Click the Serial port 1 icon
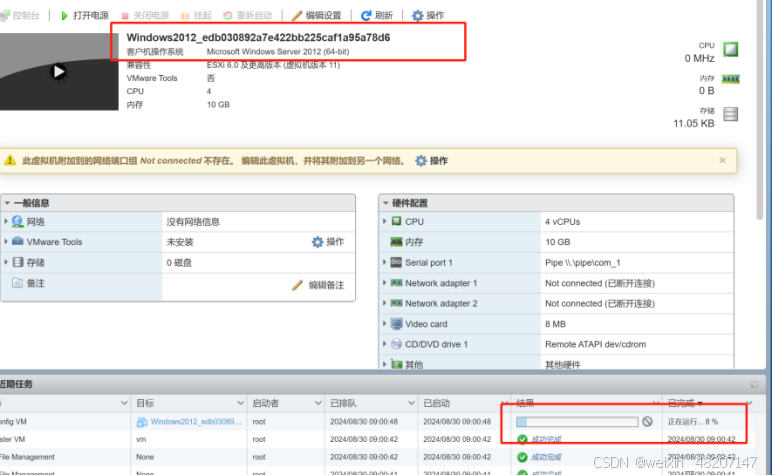Viewport: 773px width, 476px height. coord(396,262)
